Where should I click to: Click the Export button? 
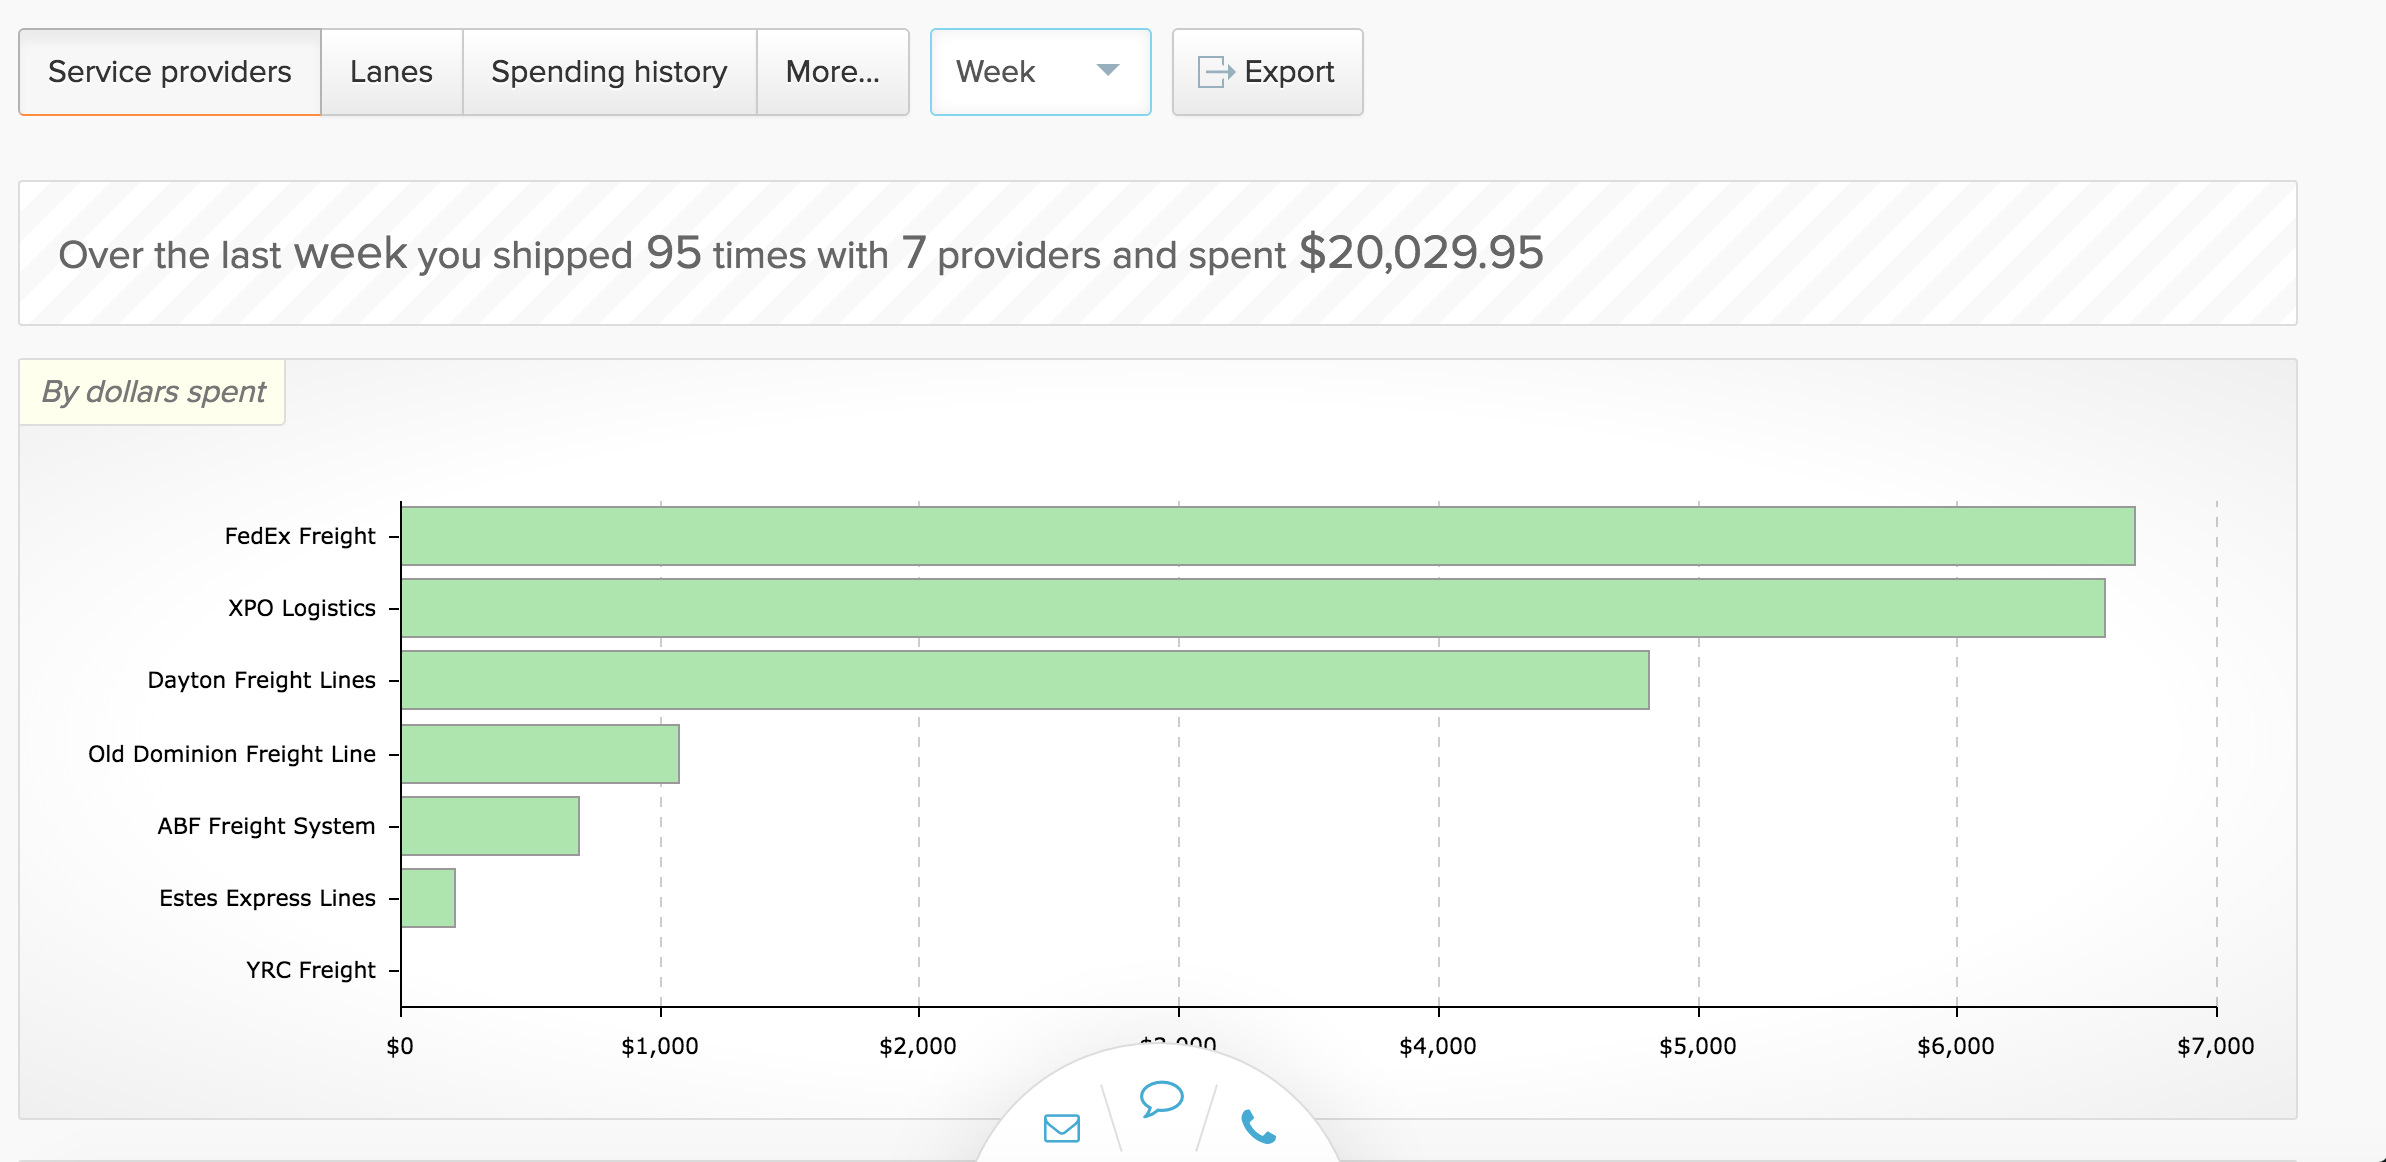(x=1267, y=72)
